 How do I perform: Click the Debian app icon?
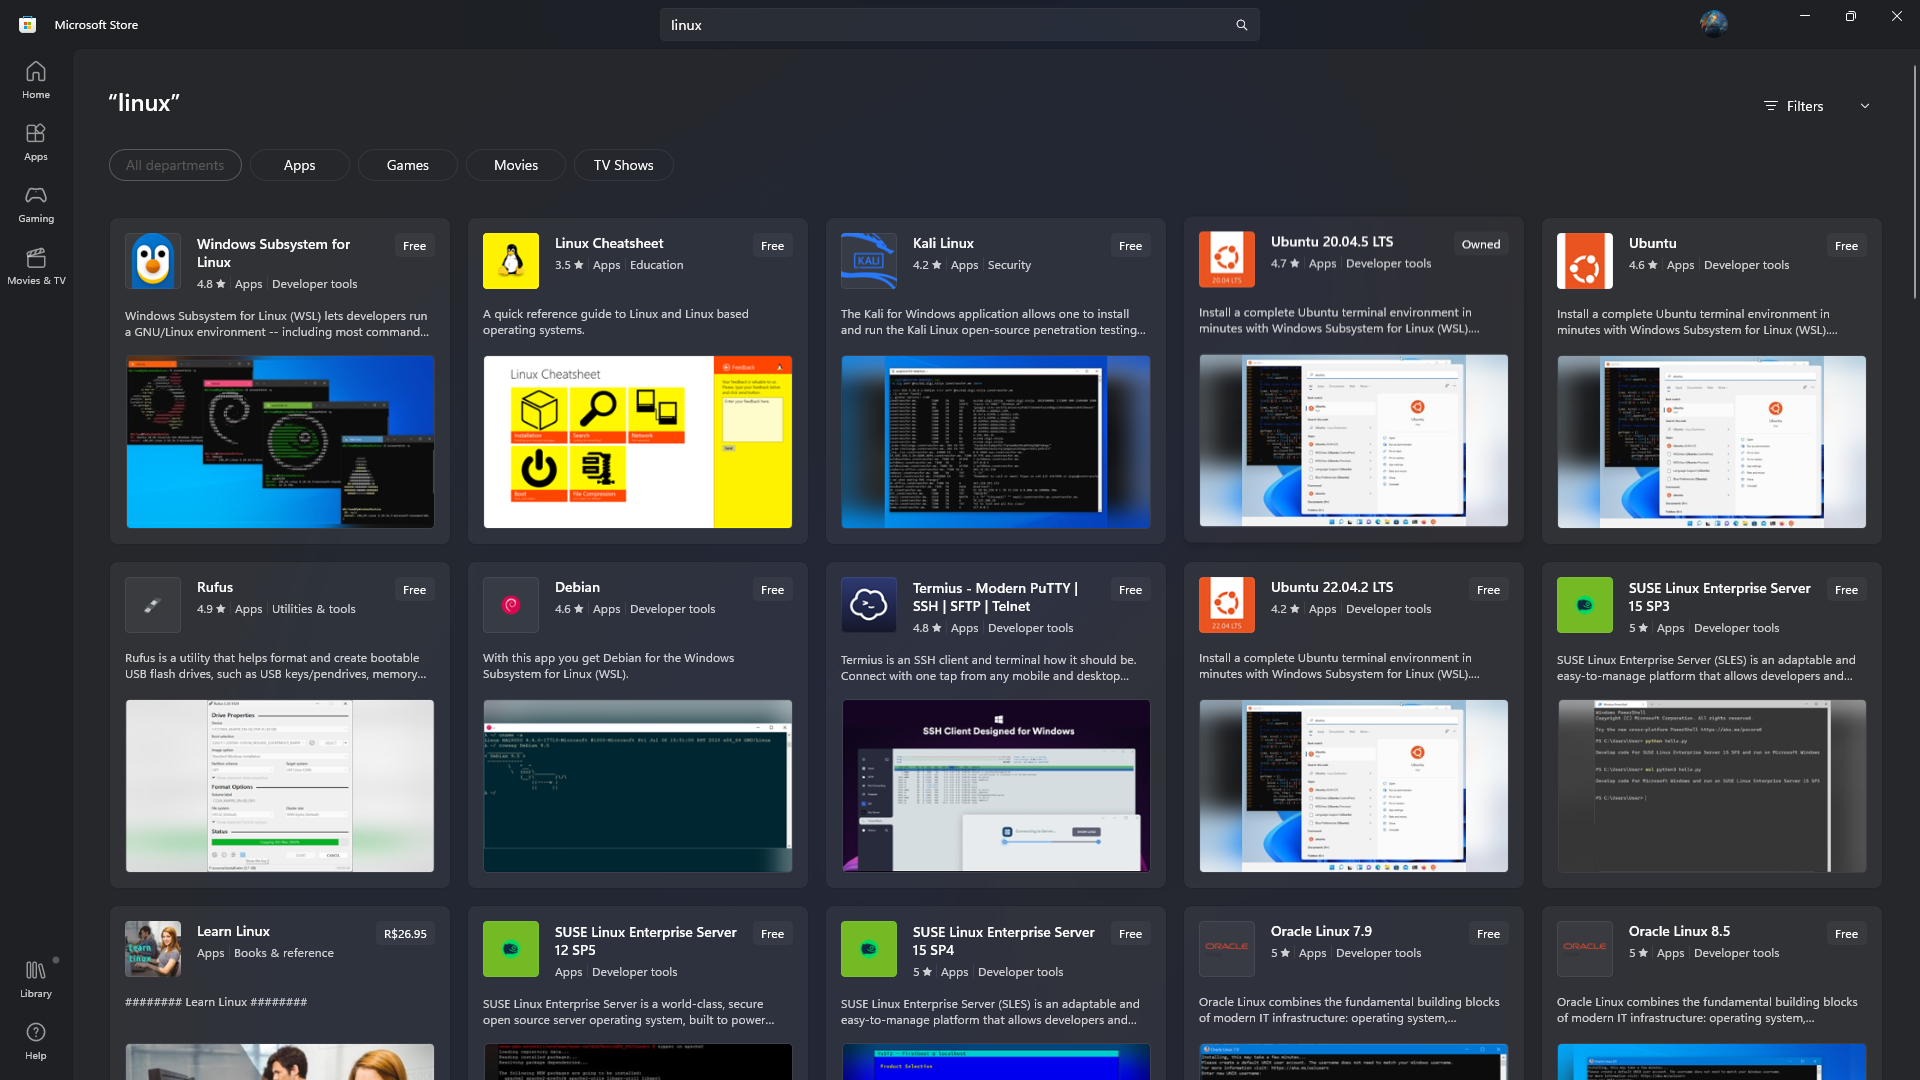(512, 604)
